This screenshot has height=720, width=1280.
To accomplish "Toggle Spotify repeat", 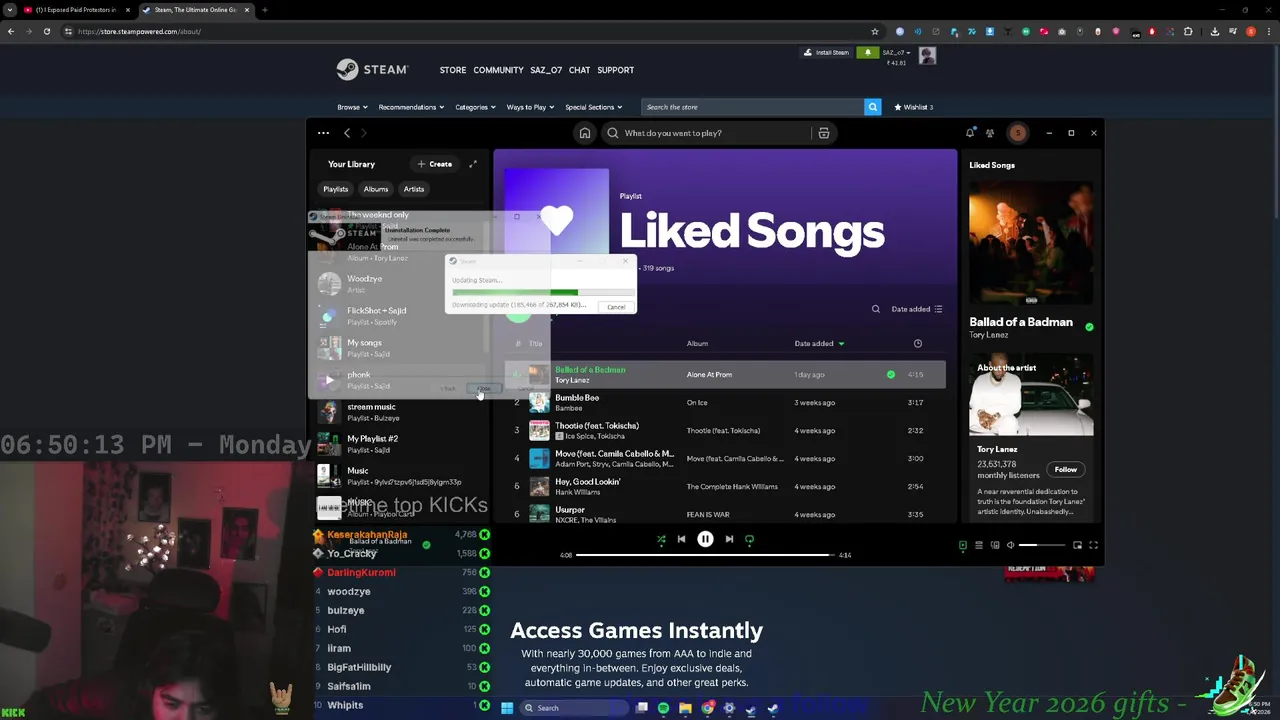I will 749,539.
